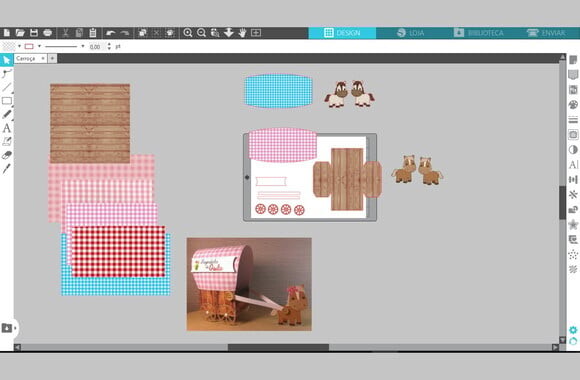Choose the Select arrow tool

(x=6, y=60)
